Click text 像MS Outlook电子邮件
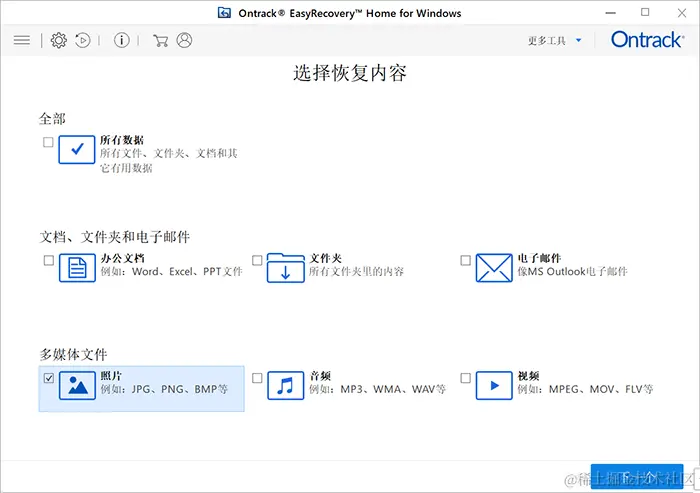 (572, 271)
